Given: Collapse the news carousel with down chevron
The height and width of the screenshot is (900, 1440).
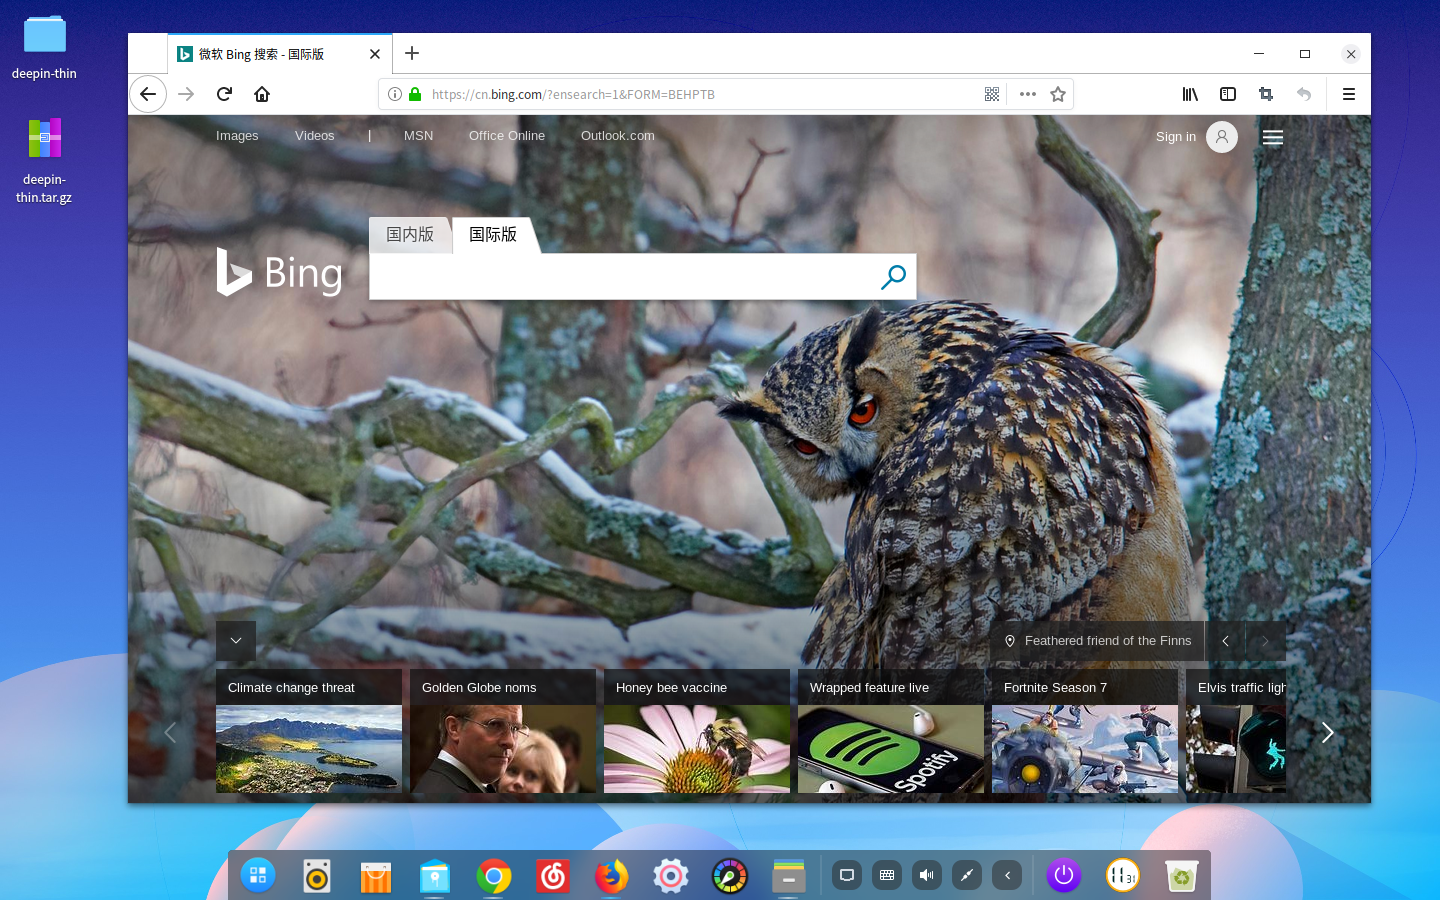Looking at the screenshot, I should tap(236, 641).
